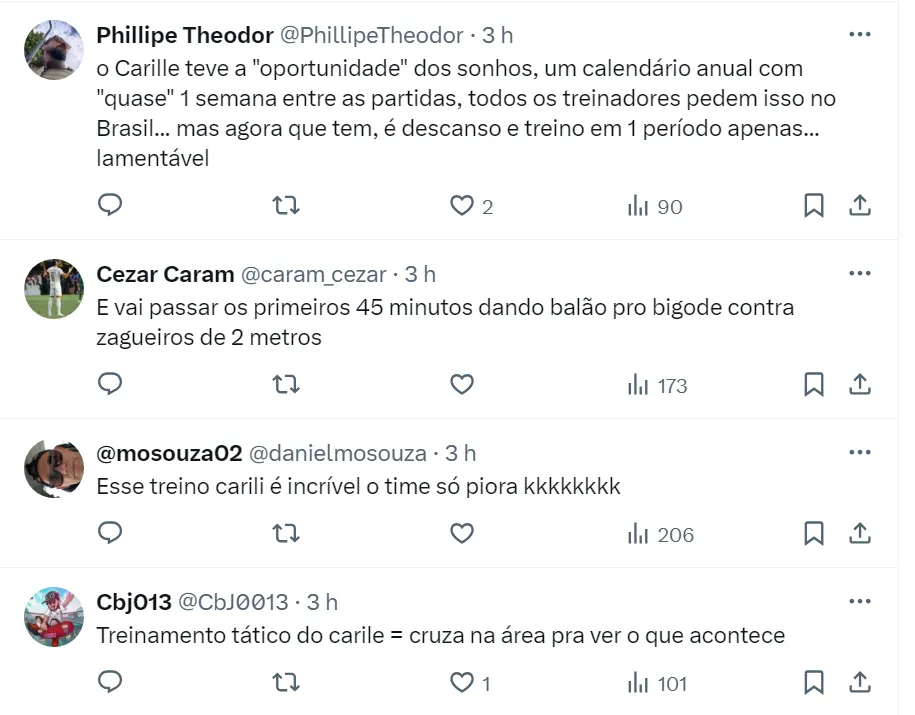The width and height of the screenshot is (915, 715).
Task: Open Cezar Caram's profile name link
Action: coord(165,274)
